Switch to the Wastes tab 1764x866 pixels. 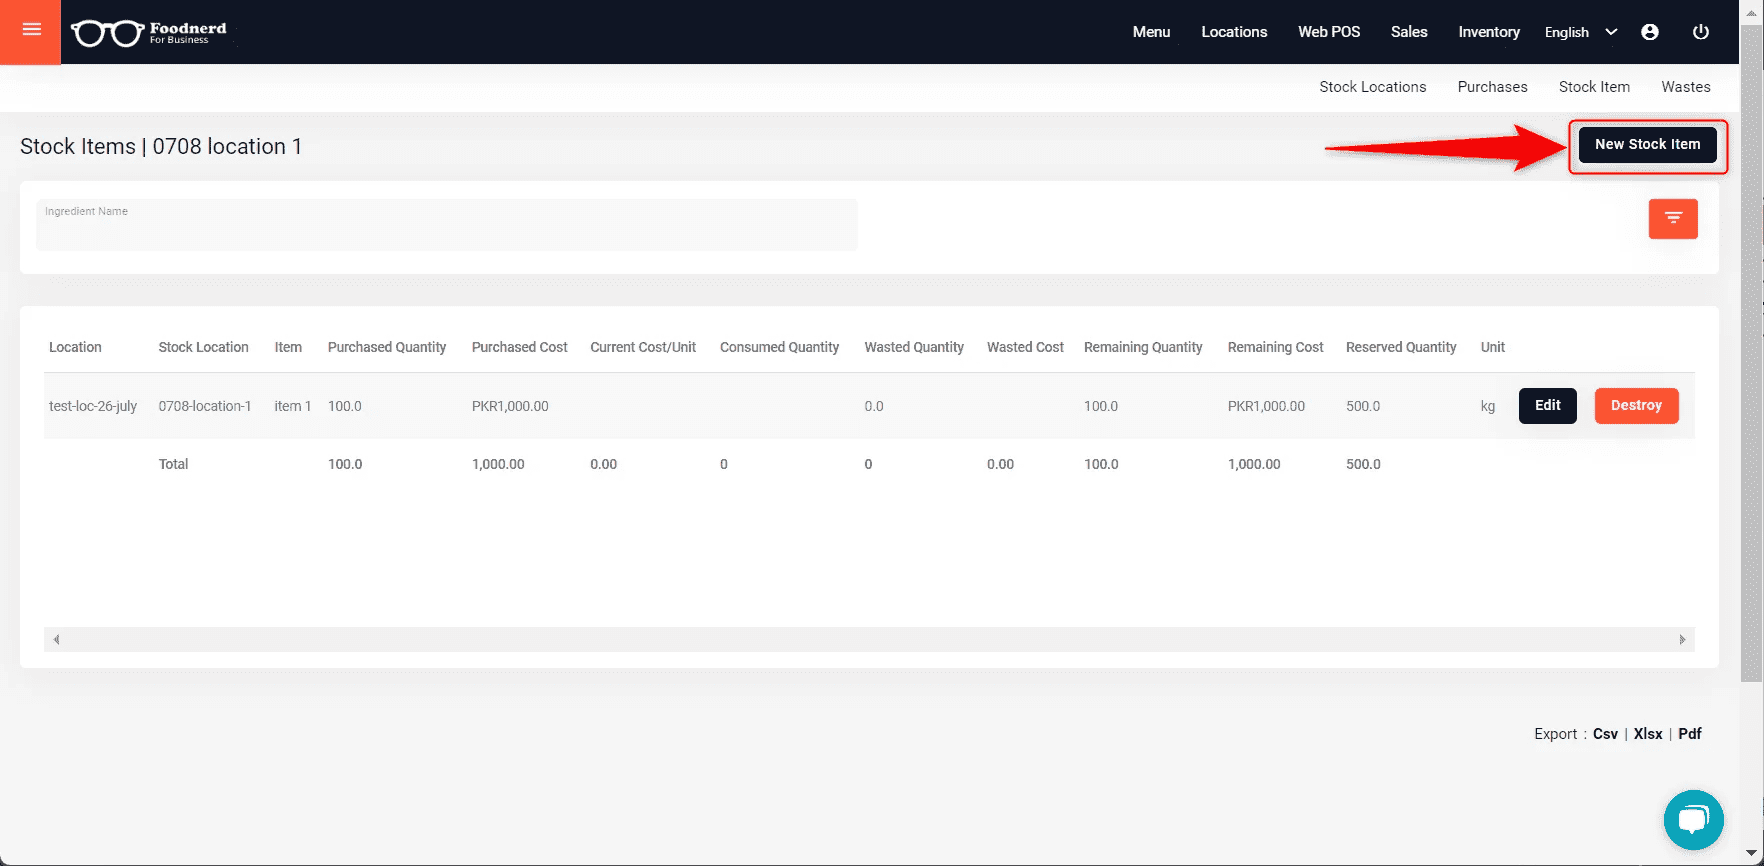pos(1686,87)
